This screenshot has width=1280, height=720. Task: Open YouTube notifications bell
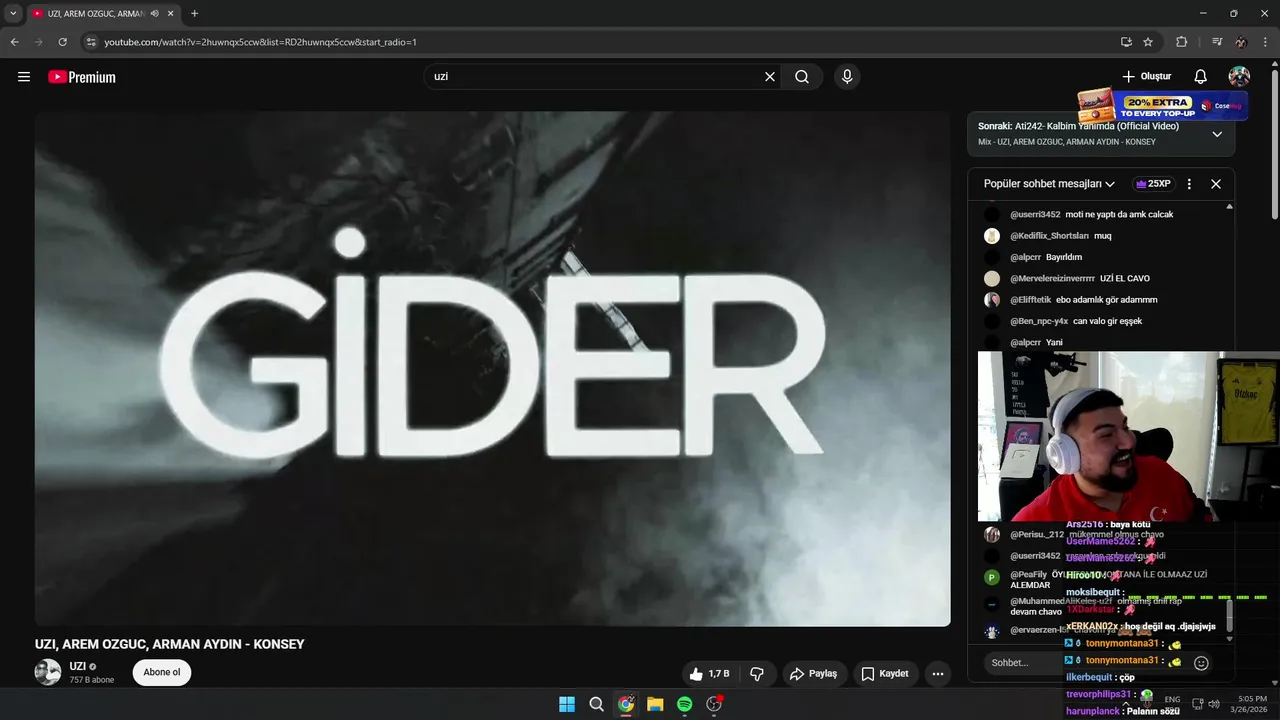coord(1201,77)
